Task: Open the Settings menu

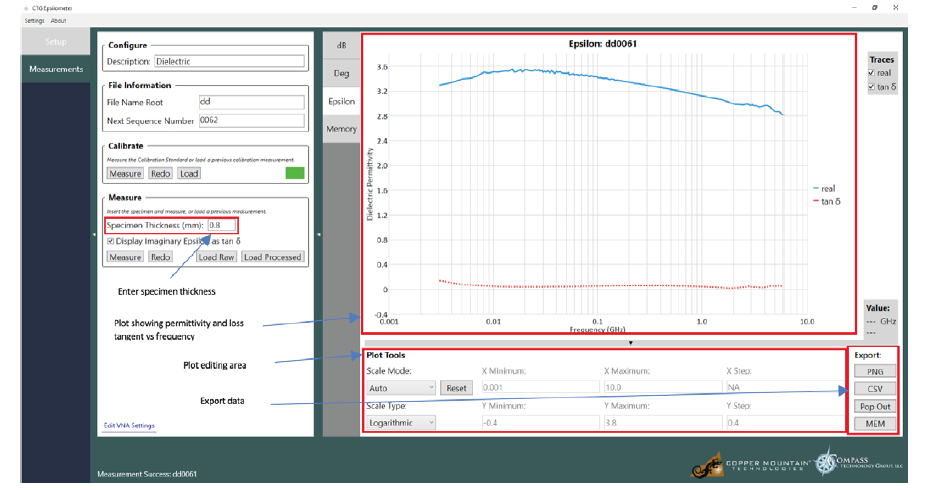Action: pos(34,20)
